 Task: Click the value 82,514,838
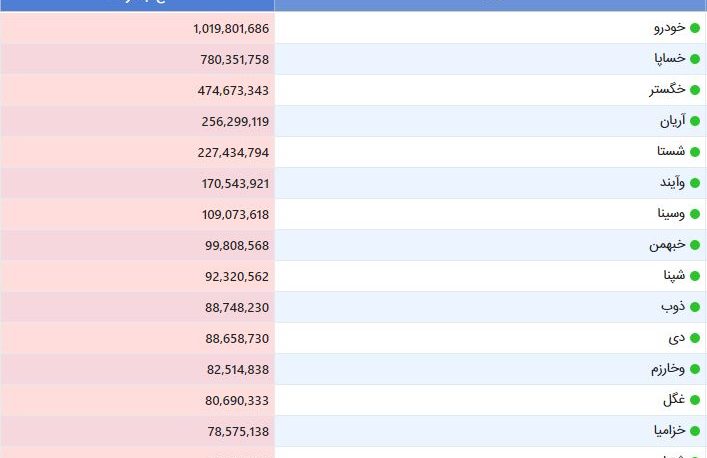pyautogui.click(x=238, y=370)
